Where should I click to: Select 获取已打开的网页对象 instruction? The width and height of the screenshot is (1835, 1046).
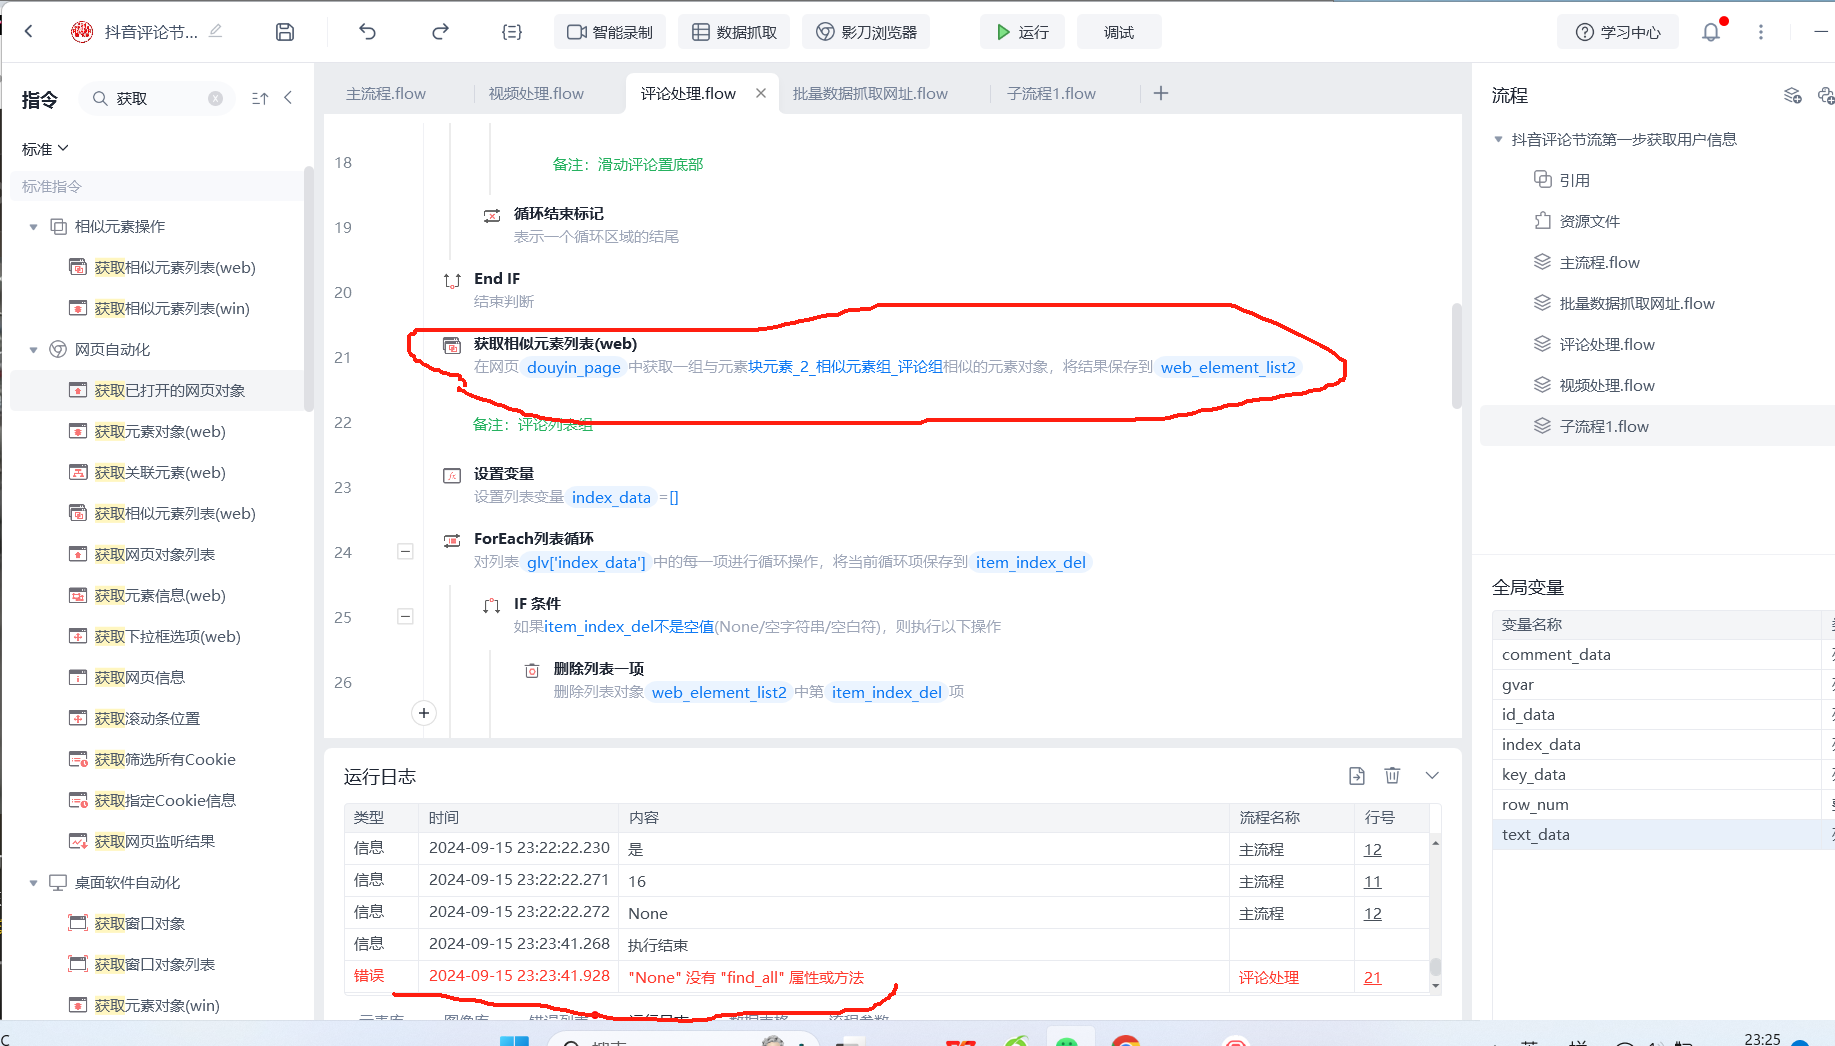tap(157, 390)
